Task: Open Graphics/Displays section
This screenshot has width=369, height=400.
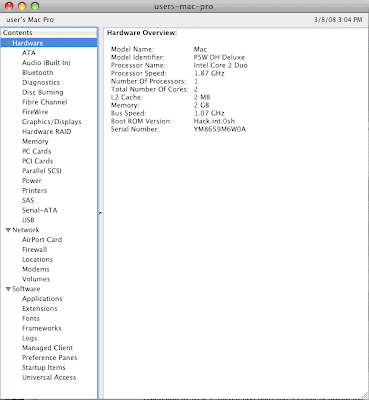Action: pyautogui.click(x=51, y=122)
